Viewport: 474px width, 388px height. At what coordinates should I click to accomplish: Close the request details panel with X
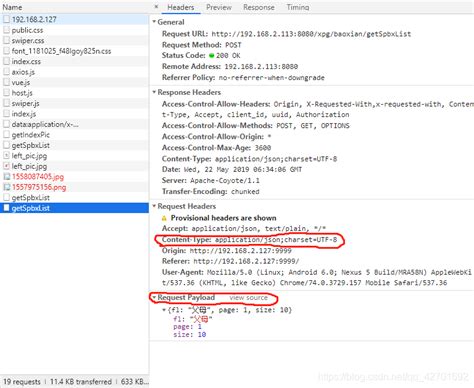coord(156,7)
